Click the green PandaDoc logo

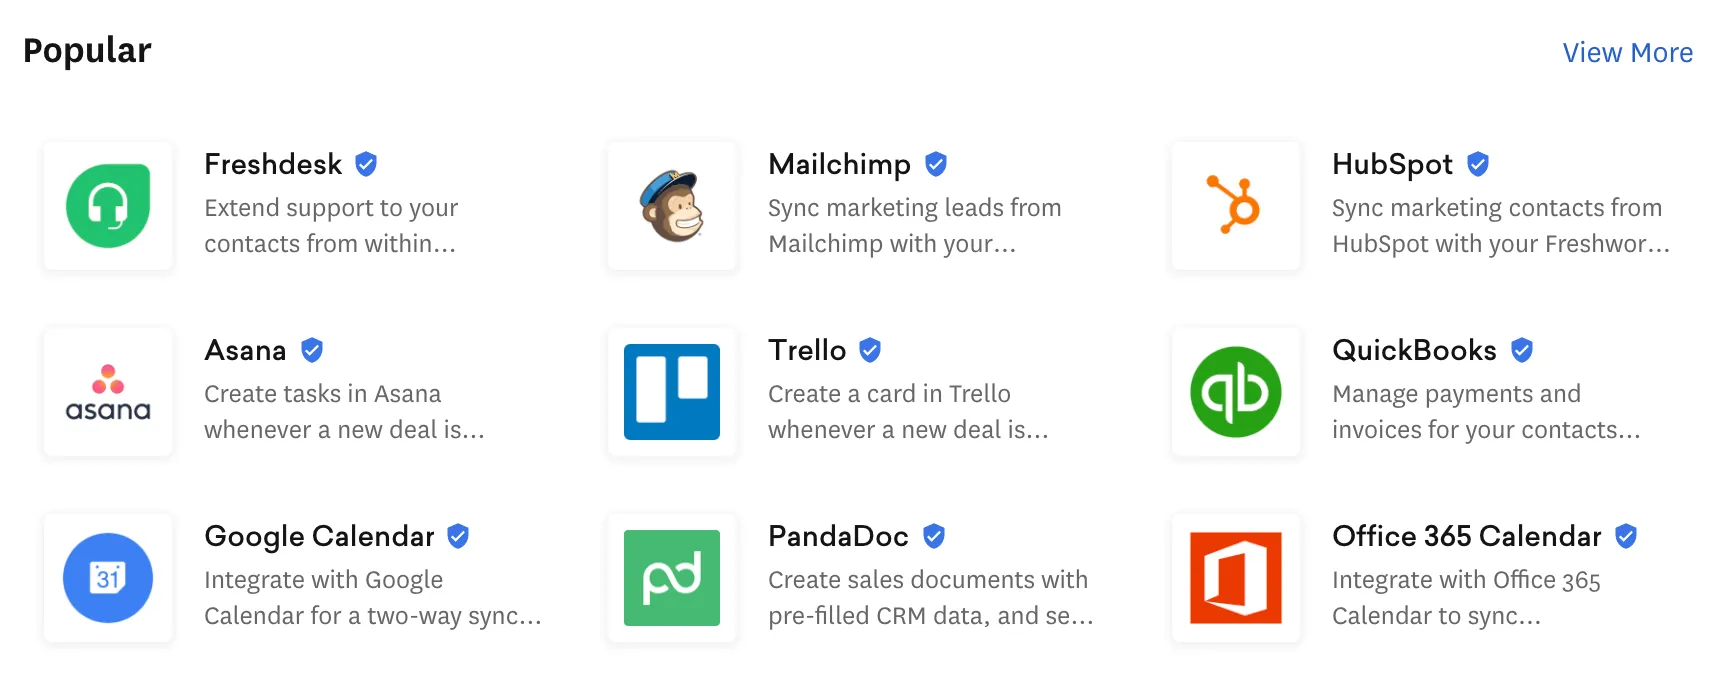point(672,578)
